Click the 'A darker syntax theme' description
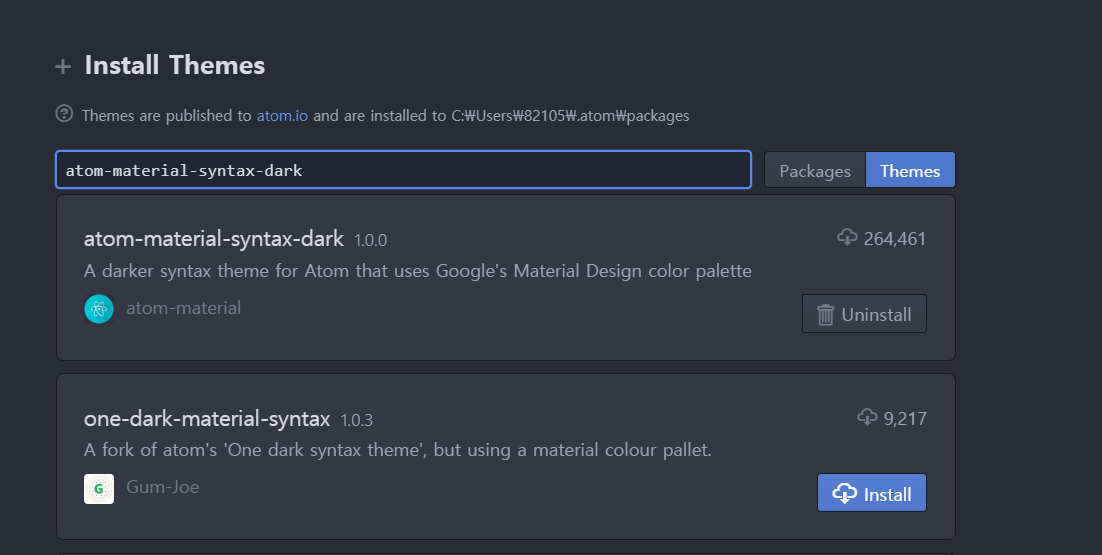Image resolution: width=1102 pixels, height=555 pixels. pos(417,271)
